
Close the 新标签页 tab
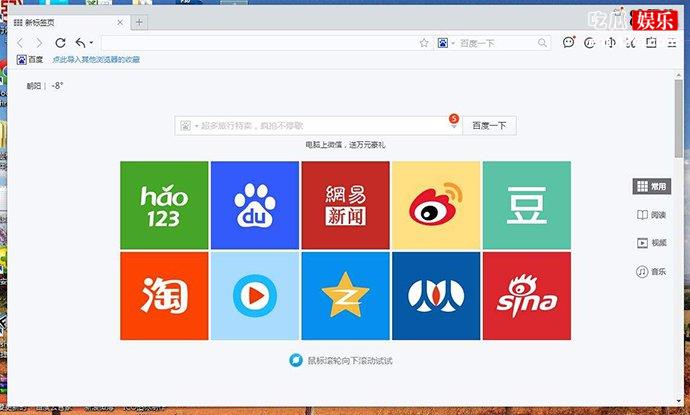[120, 22]
